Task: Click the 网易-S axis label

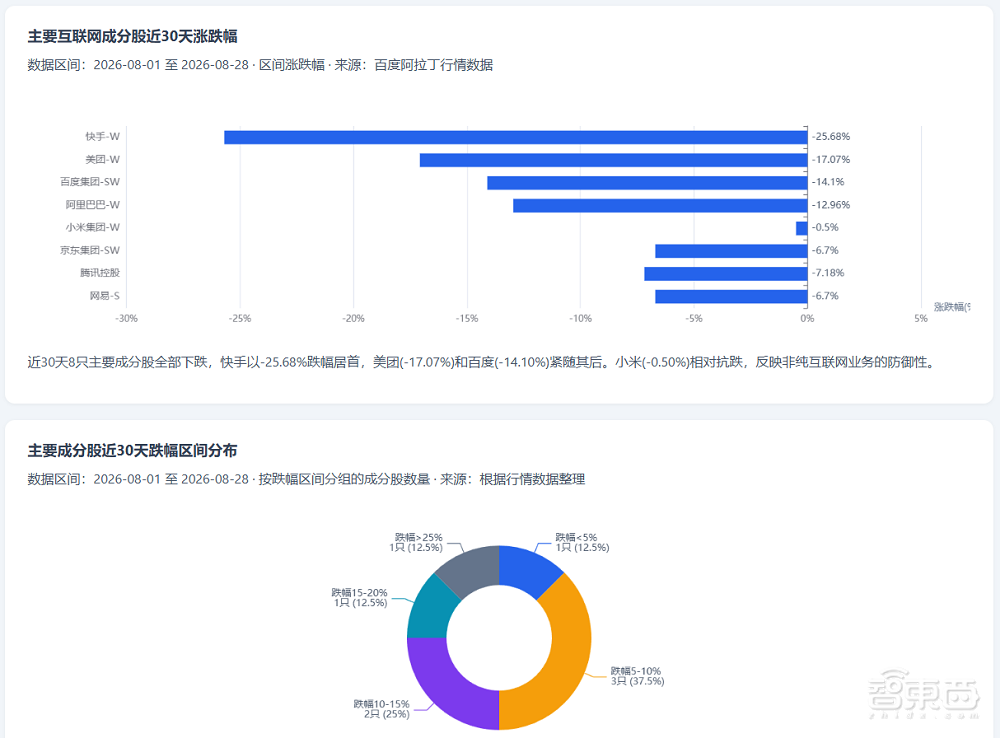Action: pyautogui.click(x=105, y=295)
